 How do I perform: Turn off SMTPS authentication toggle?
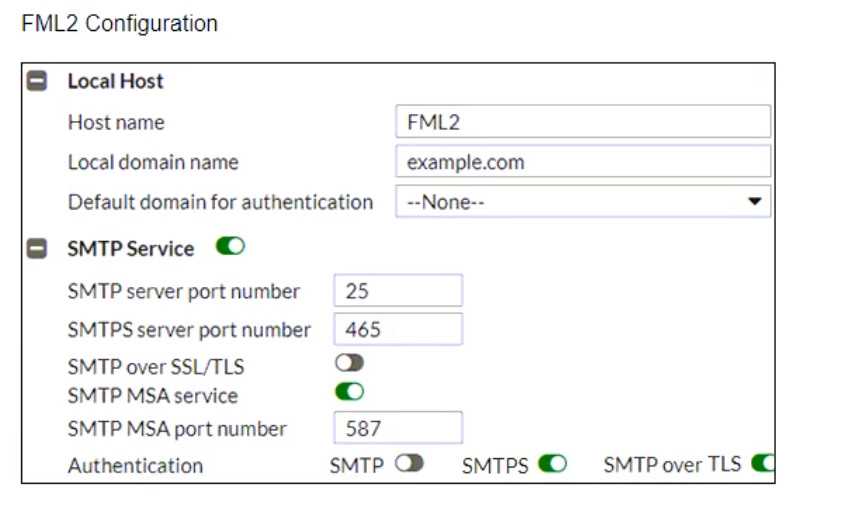click(x=552, y=464)
